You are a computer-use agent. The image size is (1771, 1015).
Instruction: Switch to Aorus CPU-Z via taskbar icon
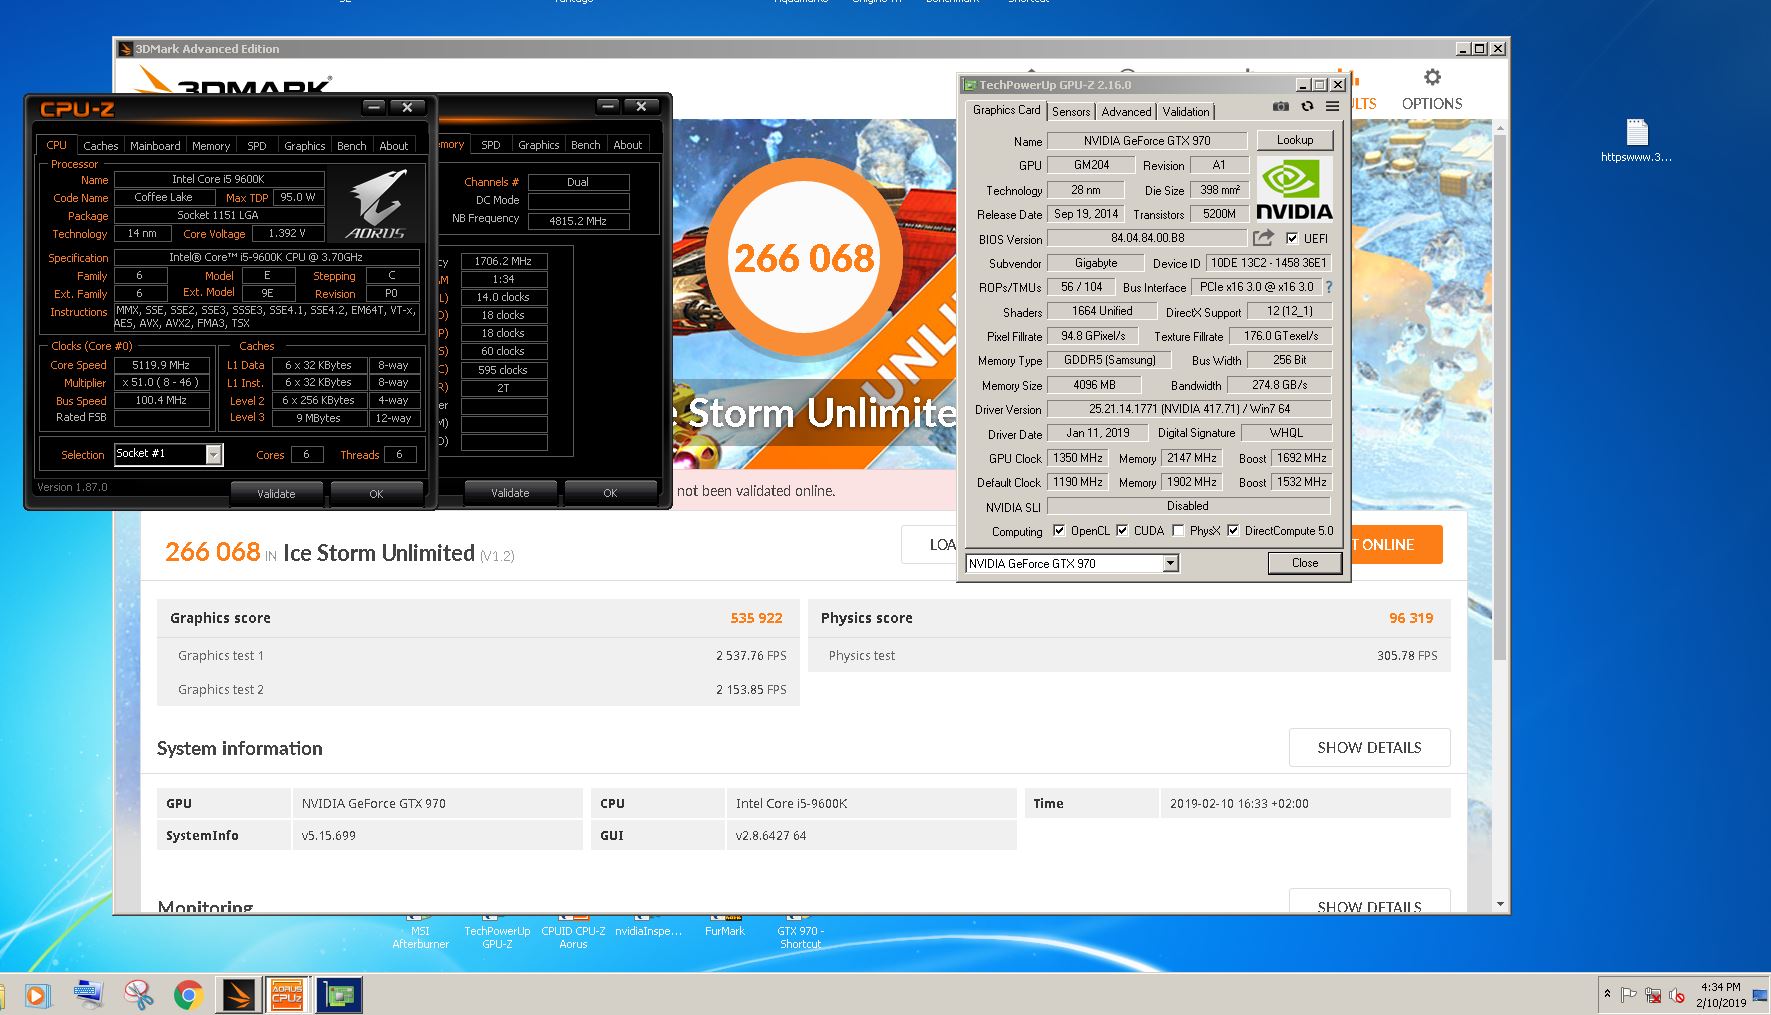click(x=287, y=995)
